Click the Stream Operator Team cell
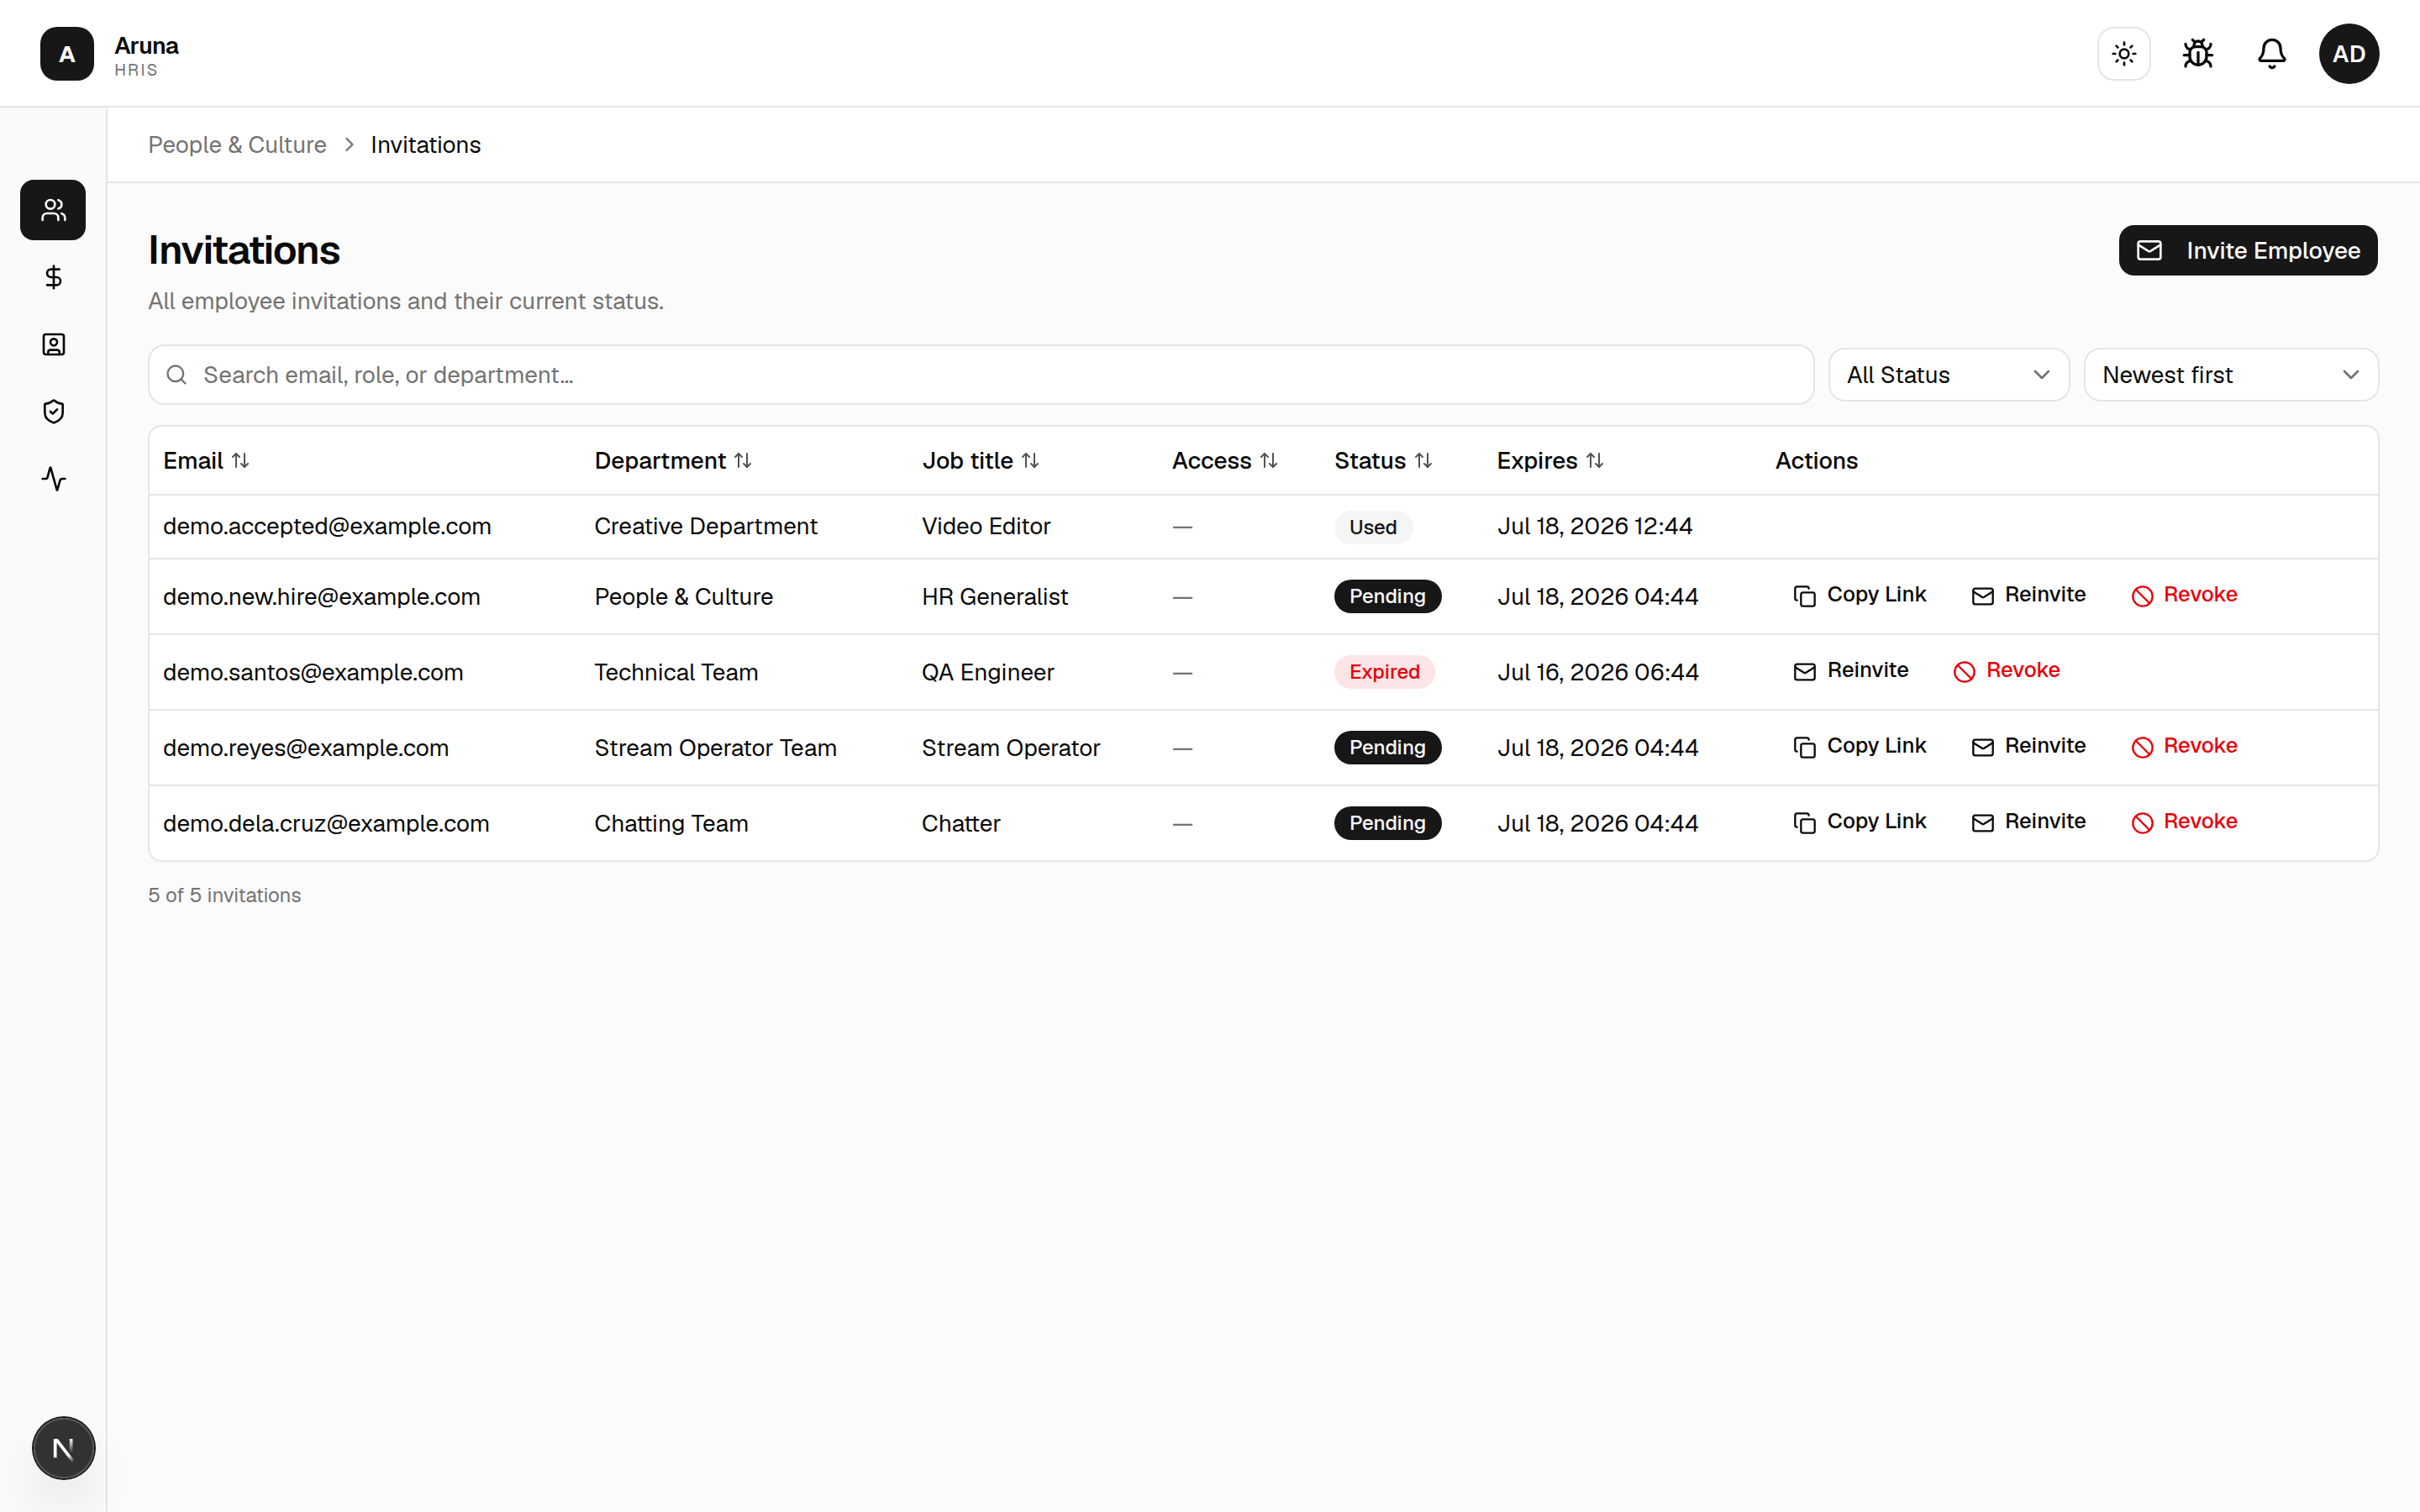2420x1512 pixels. [x=715, y=748]
